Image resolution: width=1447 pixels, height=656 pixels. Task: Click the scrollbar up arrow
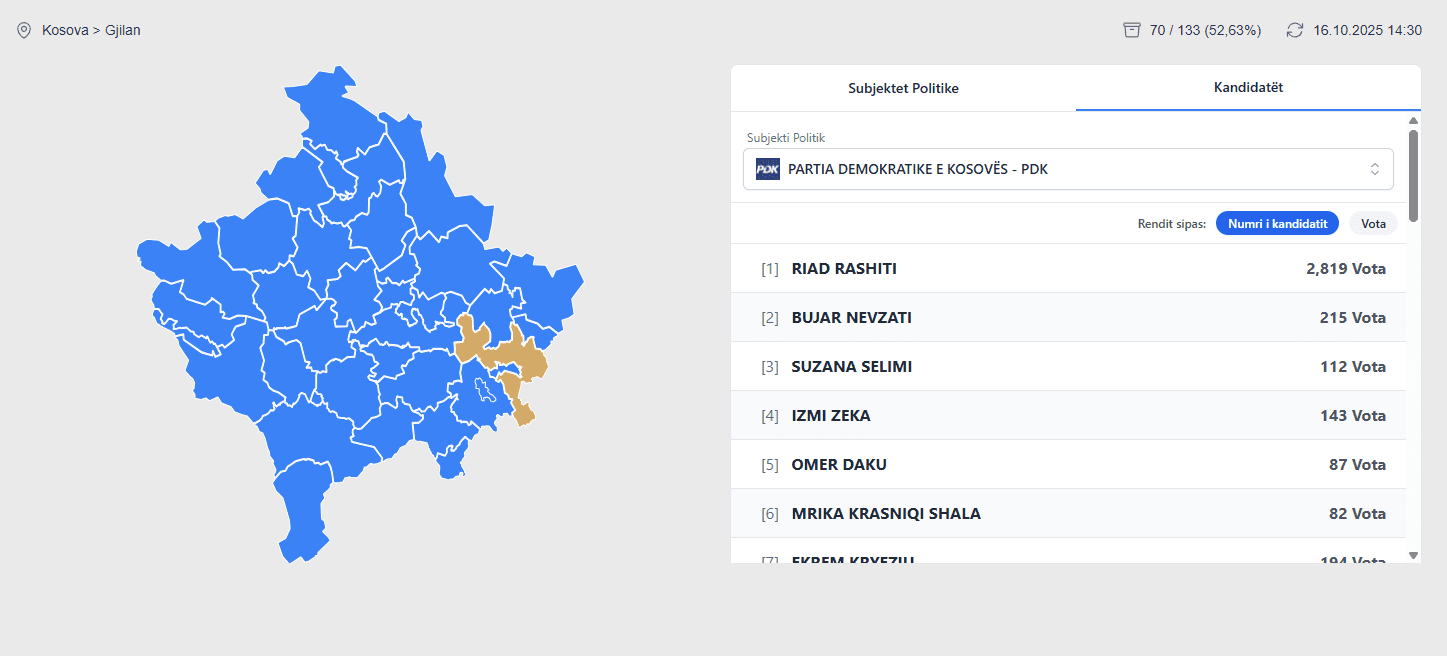point(1413,121)
